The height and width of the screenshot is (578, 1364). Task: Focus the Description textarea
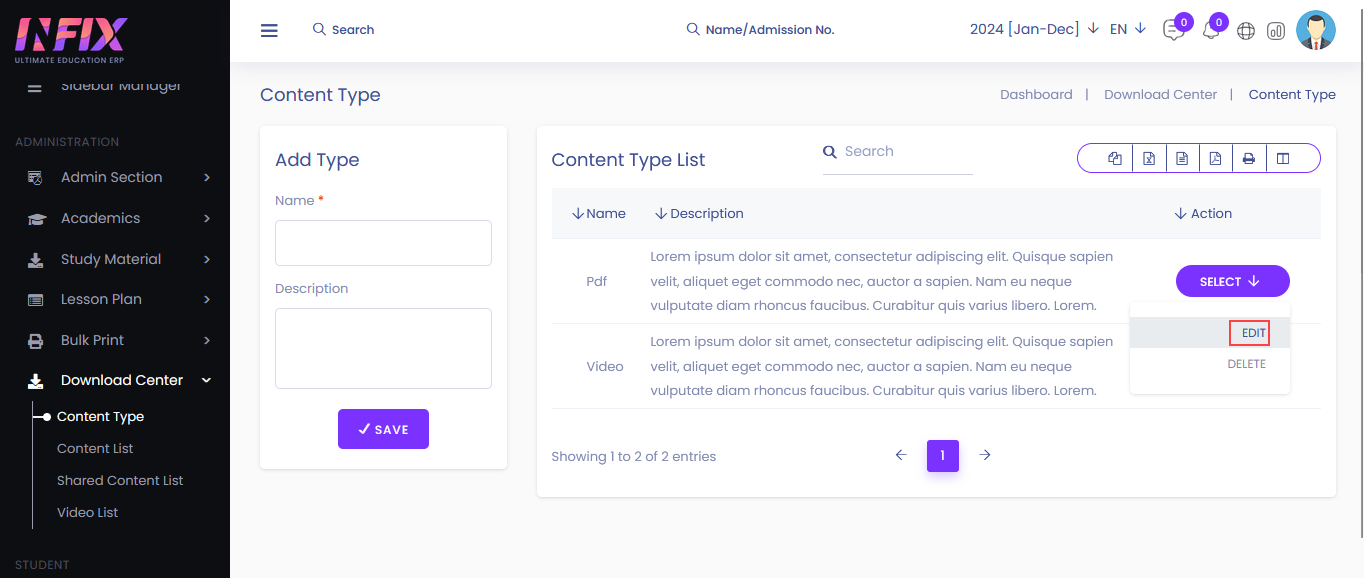pyautogui.click(x=383, y=348)
